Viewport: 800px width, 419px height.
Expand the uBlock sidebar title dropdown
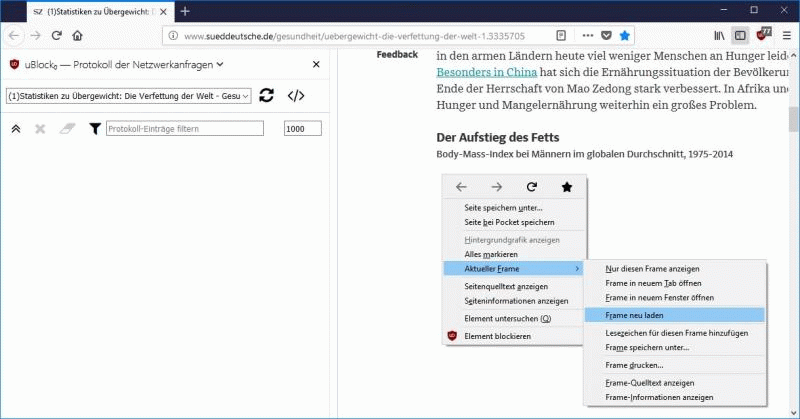pos(220,65)
